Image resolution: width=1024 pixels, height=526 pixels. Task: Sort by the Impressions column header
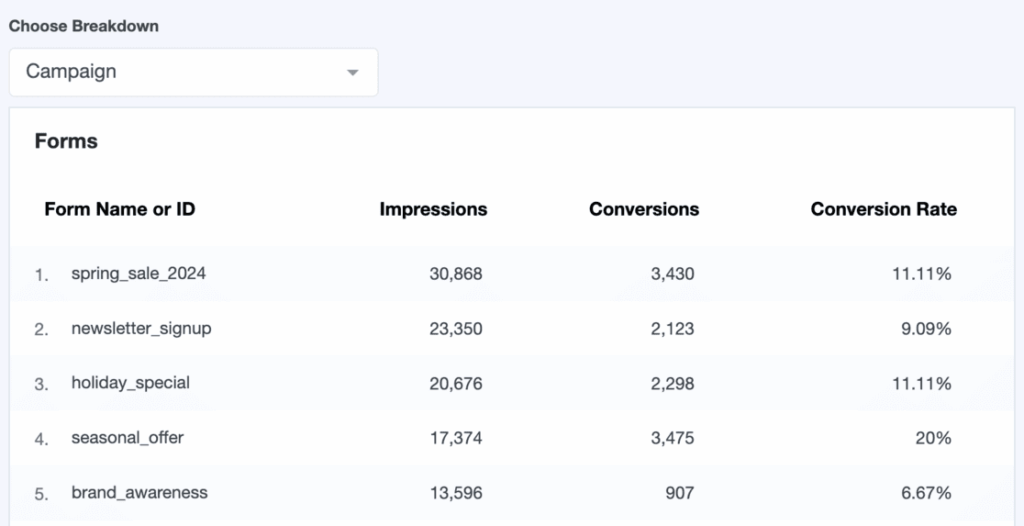433,209
